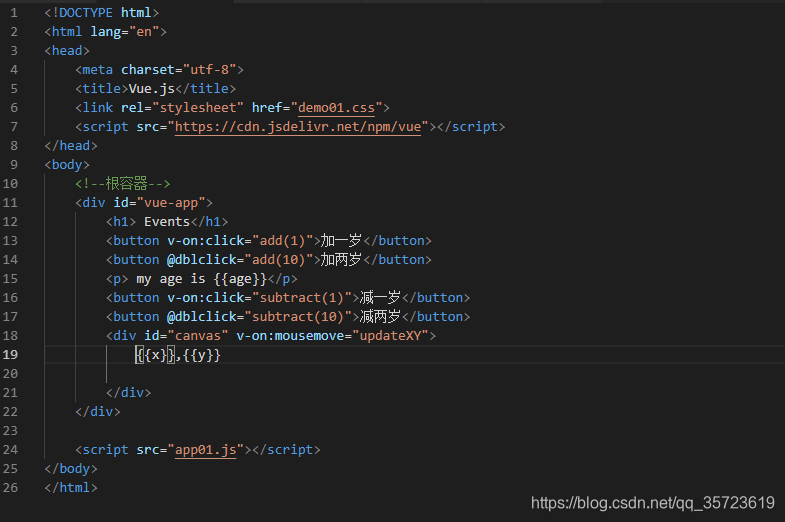Click the '减一岁' button label text
This screenshot has width=785, height=522.
pyautogui.click(x=380, y=298)
